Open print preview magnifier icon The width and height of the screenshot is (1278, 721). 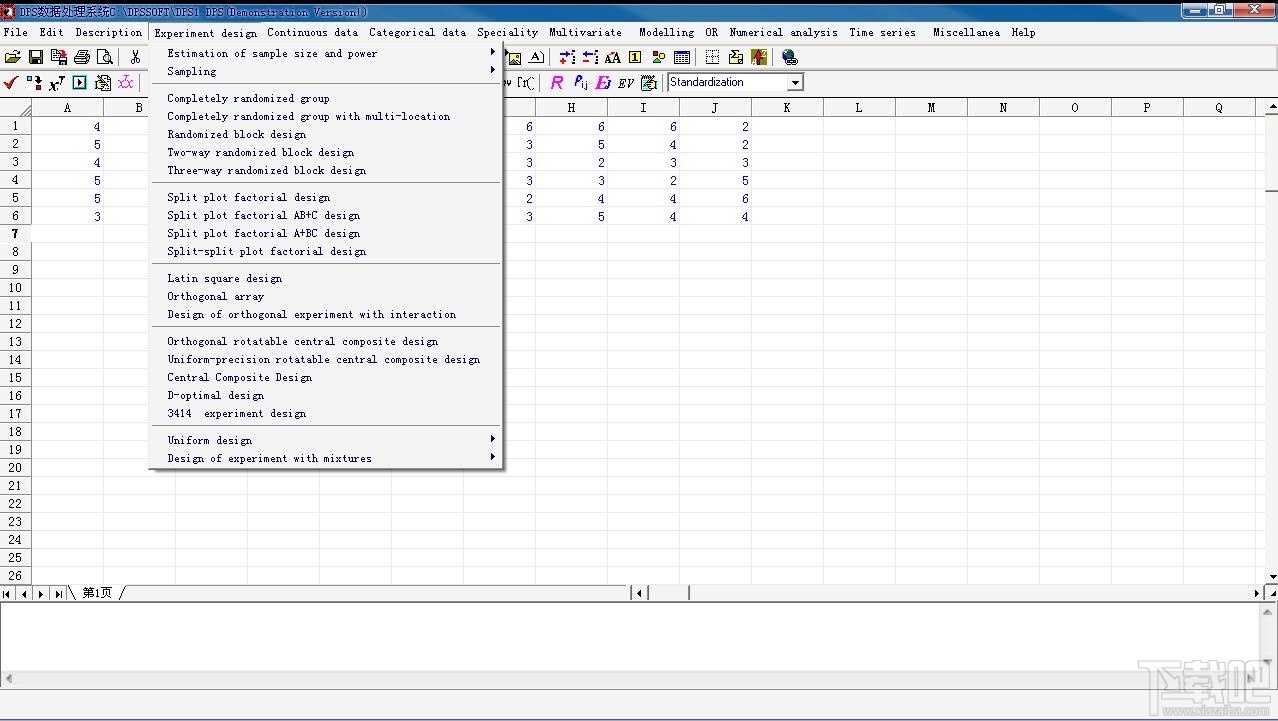point(105,58)
